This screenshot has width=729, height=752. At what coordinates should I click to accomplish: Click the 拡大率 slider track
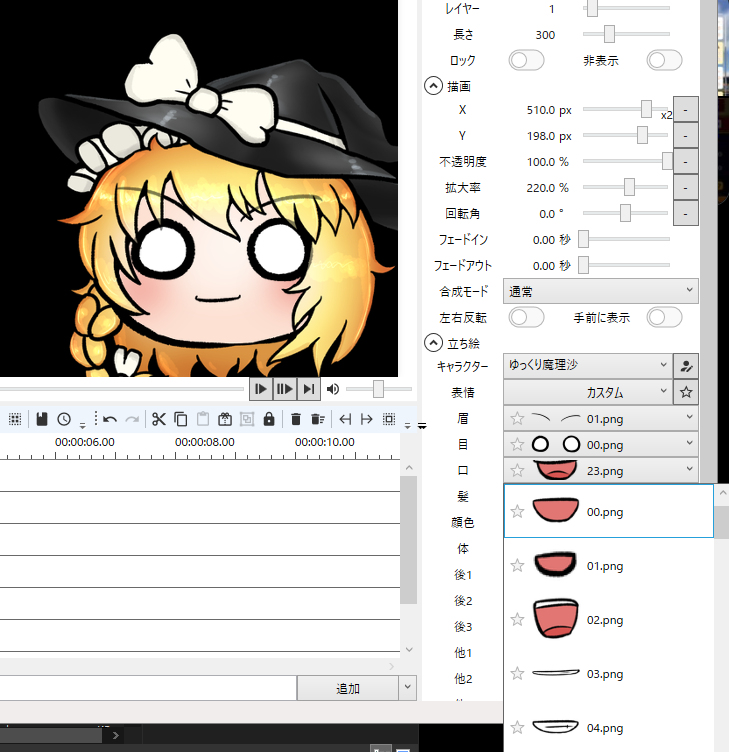[625, 187]
